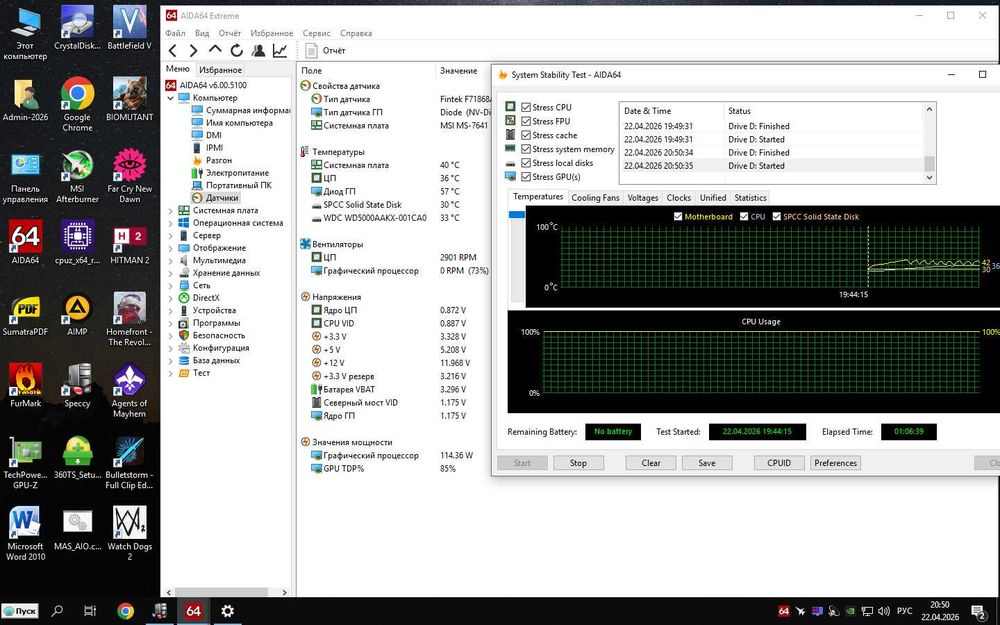This screenshot has height=625, width=1000.
Task: Open Watch Dogs 2 desktop shortcut
Action: pyautogui.click(x=129, y=534)
